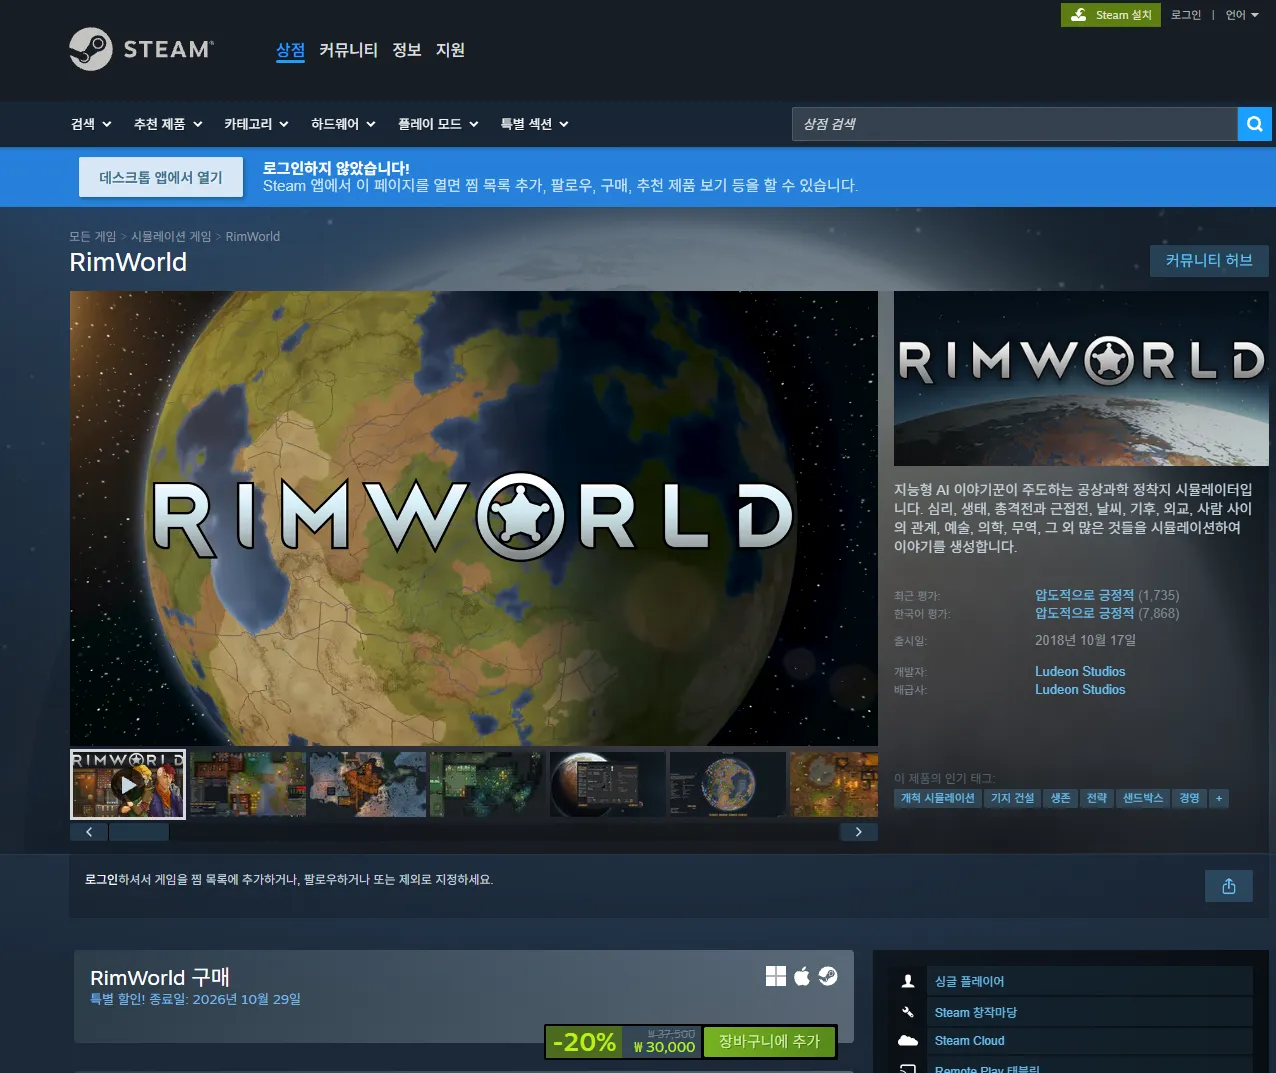Click the SteamOS platform icon

828,976
